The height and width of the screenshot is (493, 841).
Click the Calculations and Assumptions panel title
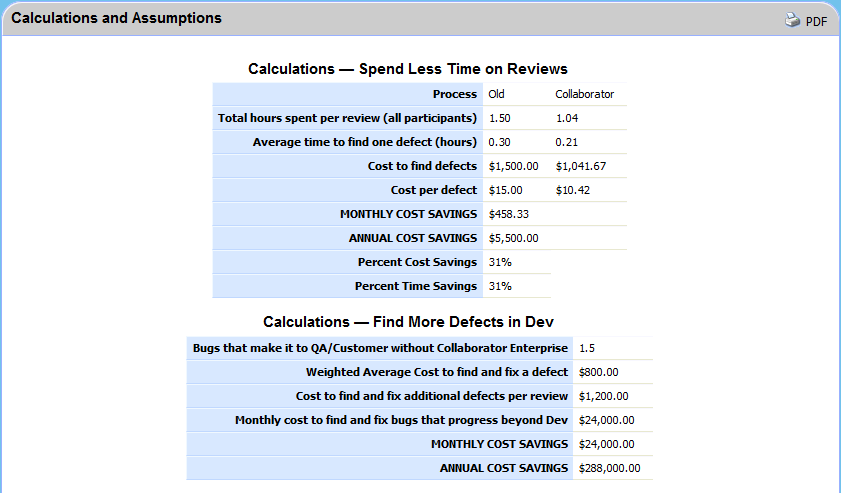(x=116, y=18)
